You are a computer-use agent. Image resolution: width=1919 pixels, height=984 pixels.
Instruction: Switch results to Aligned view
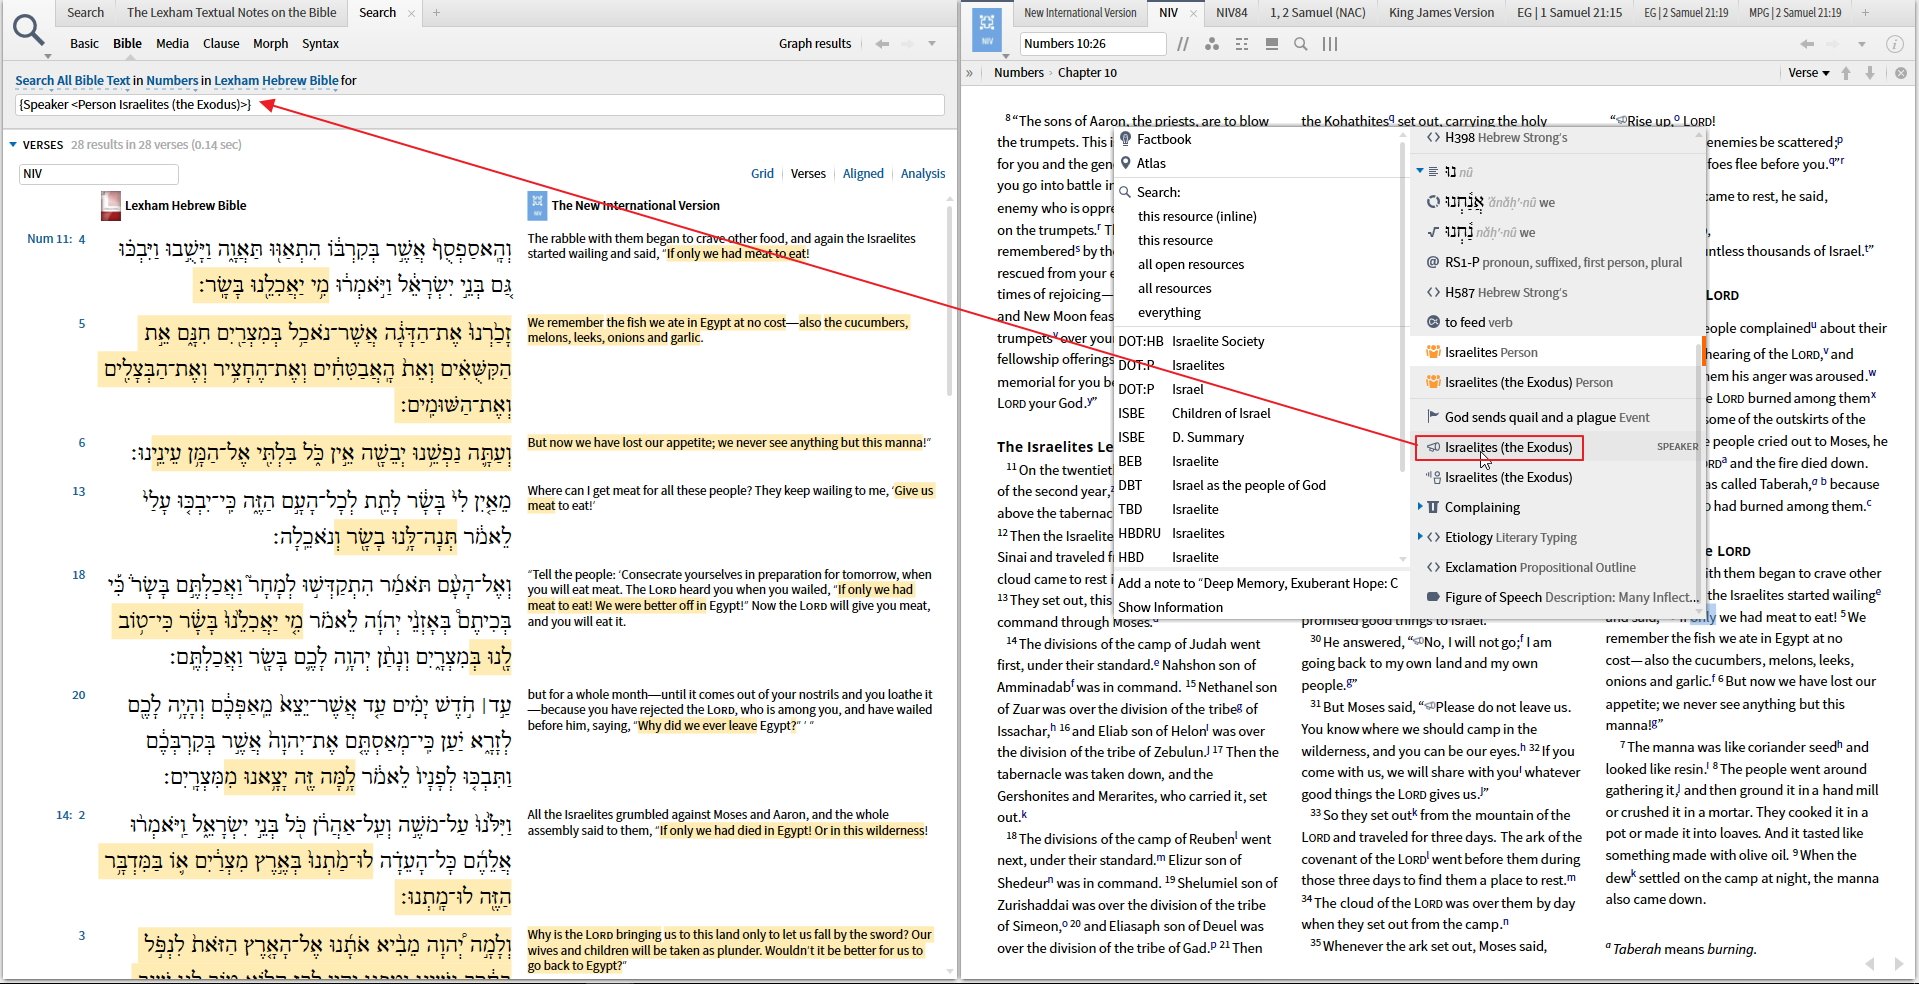[863, 174]
